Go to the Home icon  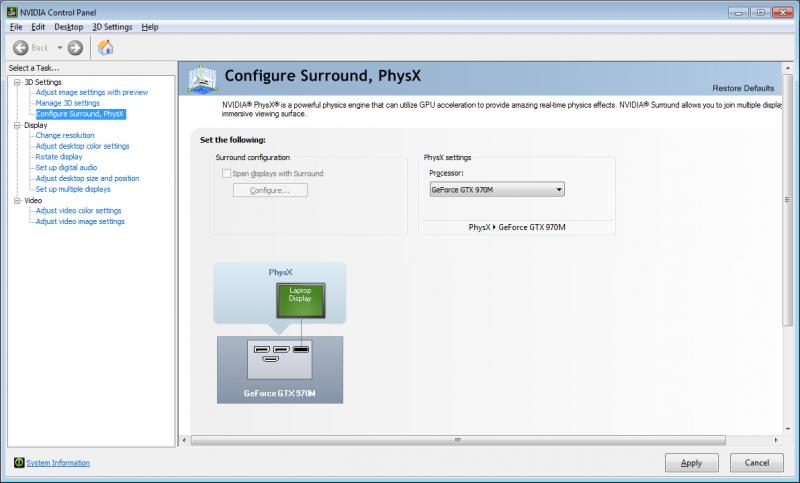point(106,47)
